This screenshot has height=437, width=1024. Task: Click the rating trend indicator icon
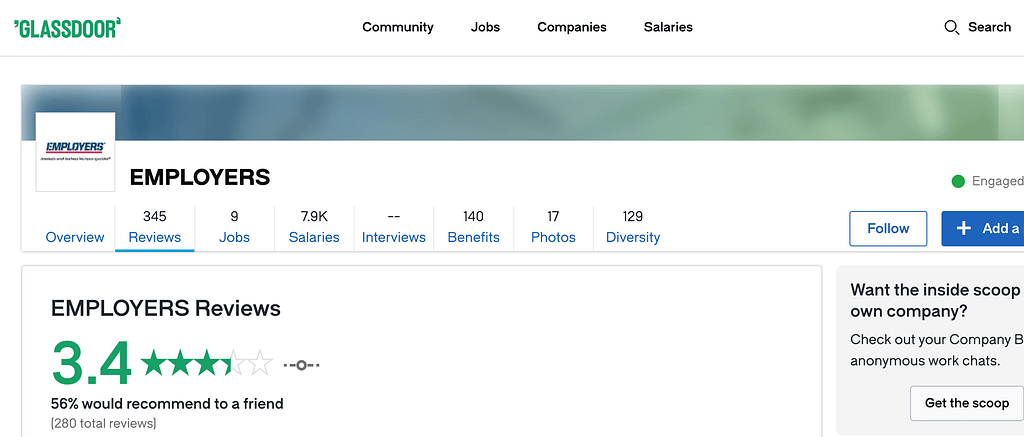pos(301,365)
